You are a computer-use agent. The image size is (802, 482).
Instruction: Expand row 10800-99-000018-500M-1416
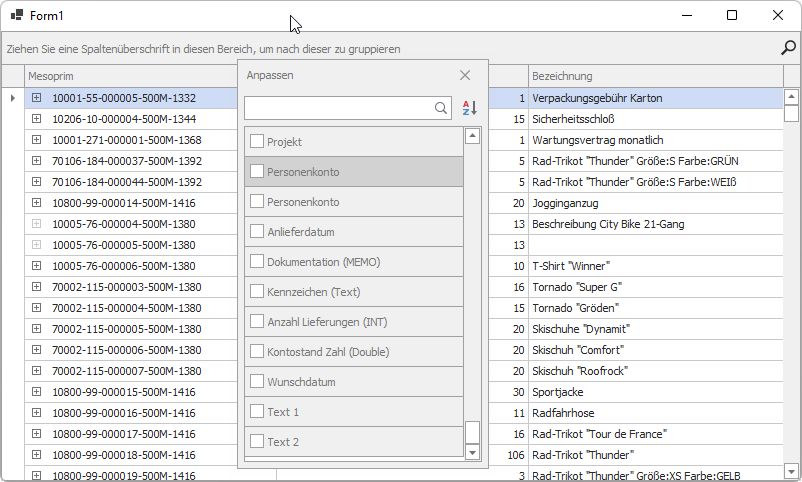36,454
